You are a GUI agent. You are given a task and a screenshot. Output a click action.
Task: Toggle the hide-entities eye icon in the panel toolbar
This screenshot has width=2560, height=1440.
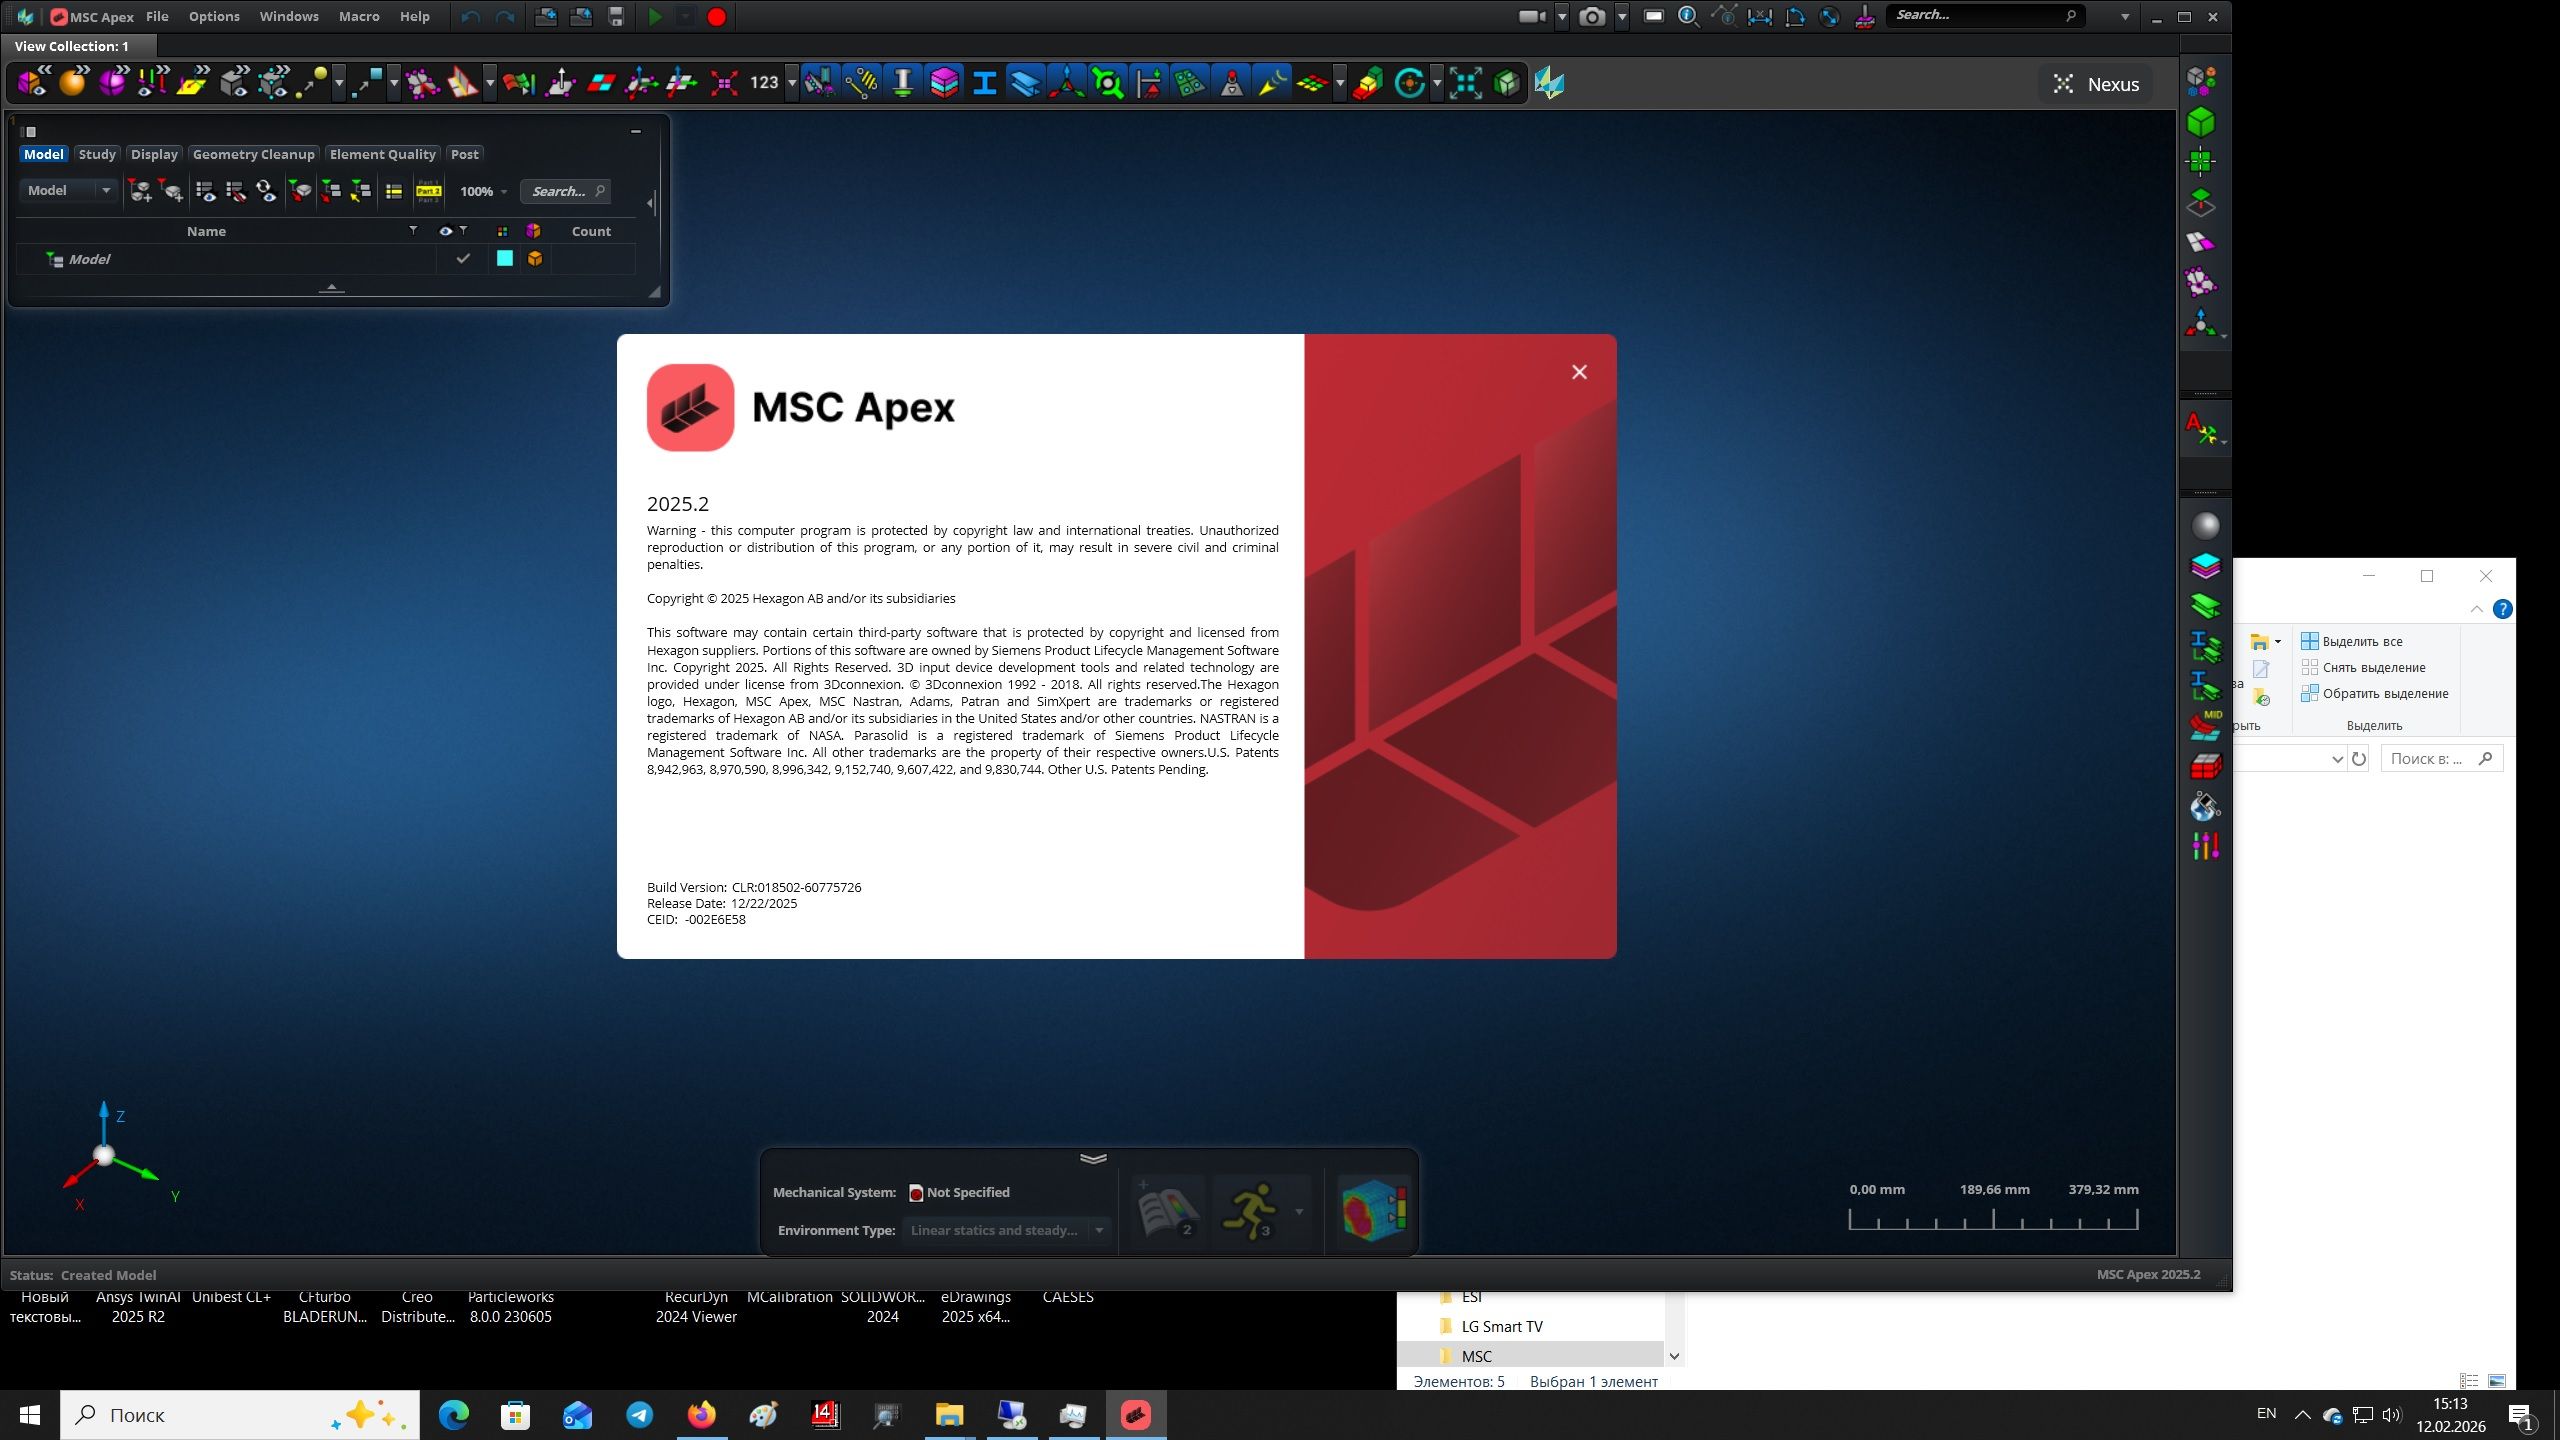click(237, 191)
